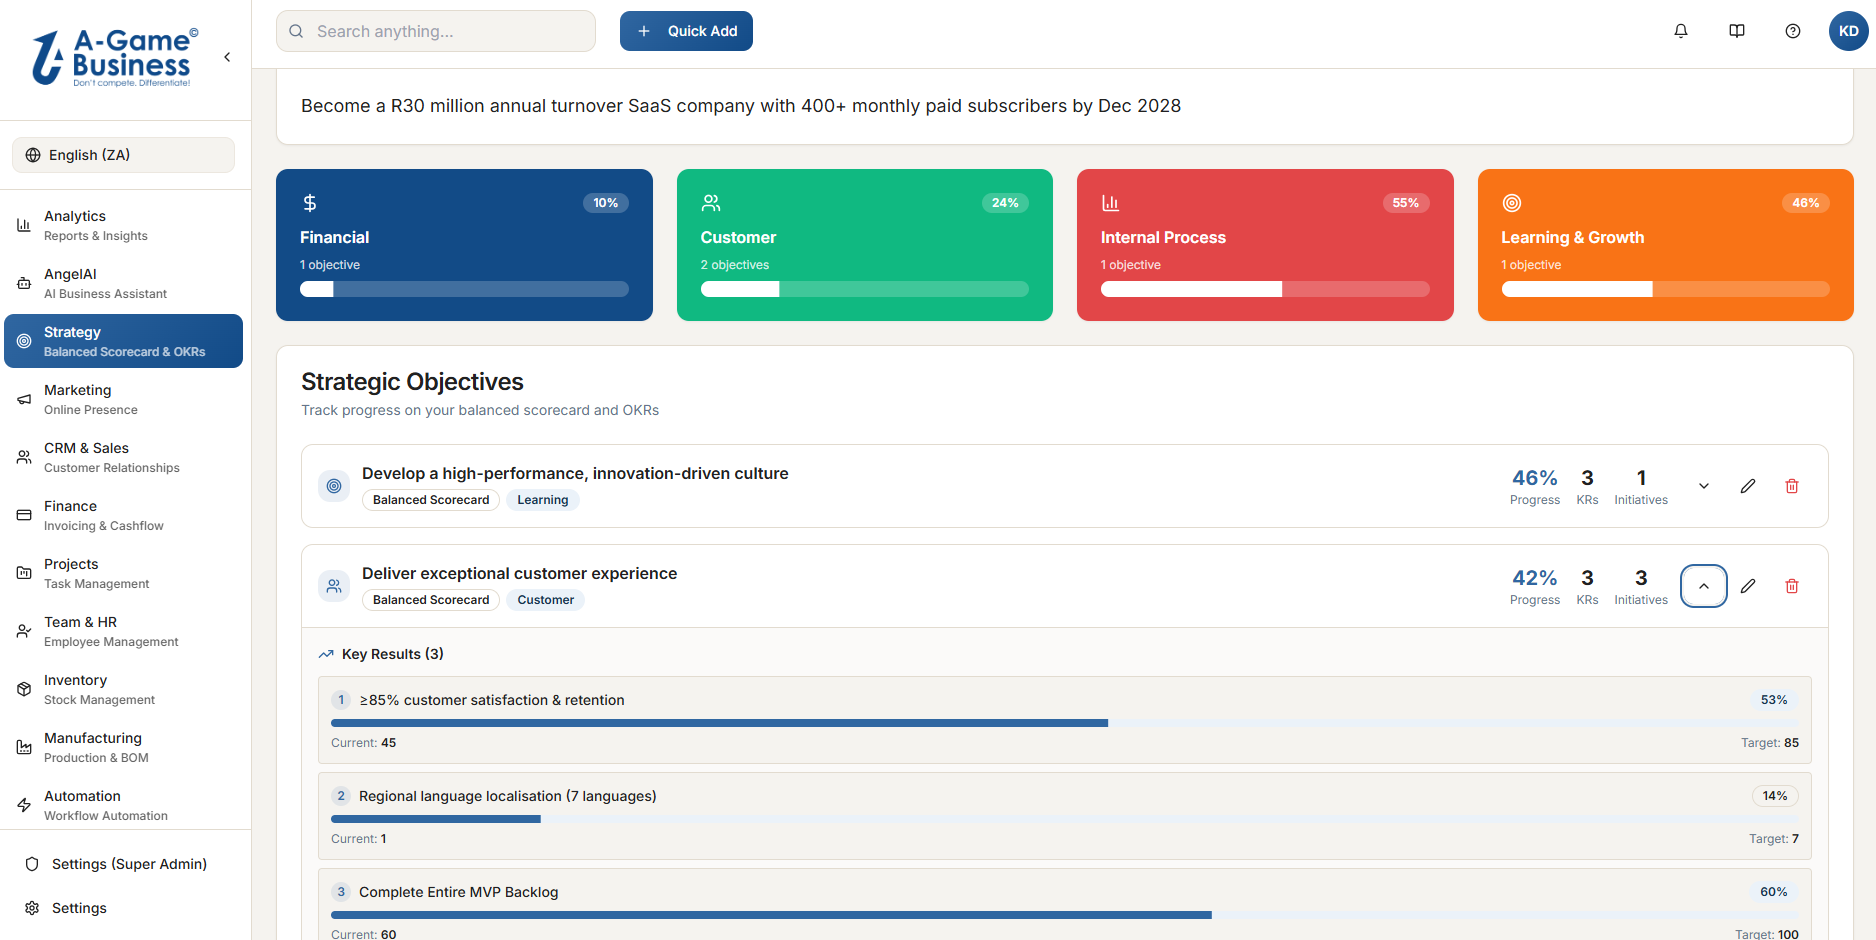Open Finance Invoicing & Cashflow

point(123,516)
